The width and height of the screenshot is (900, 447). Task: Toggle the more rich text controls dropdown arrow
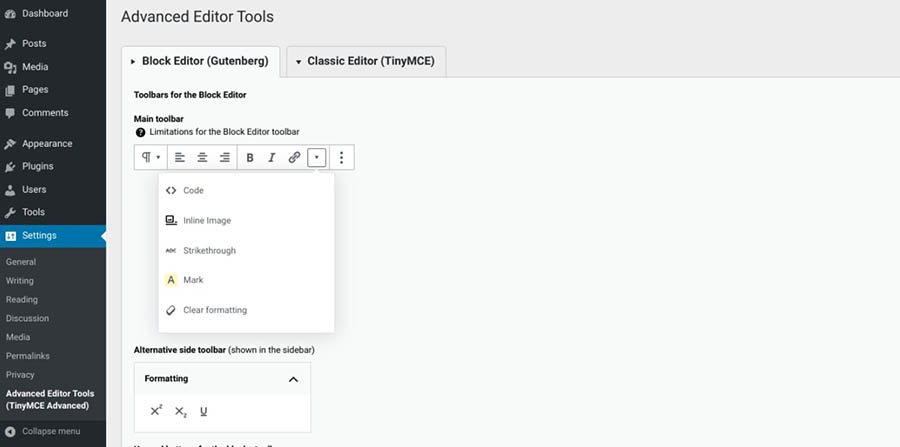[x=317, y=158]
